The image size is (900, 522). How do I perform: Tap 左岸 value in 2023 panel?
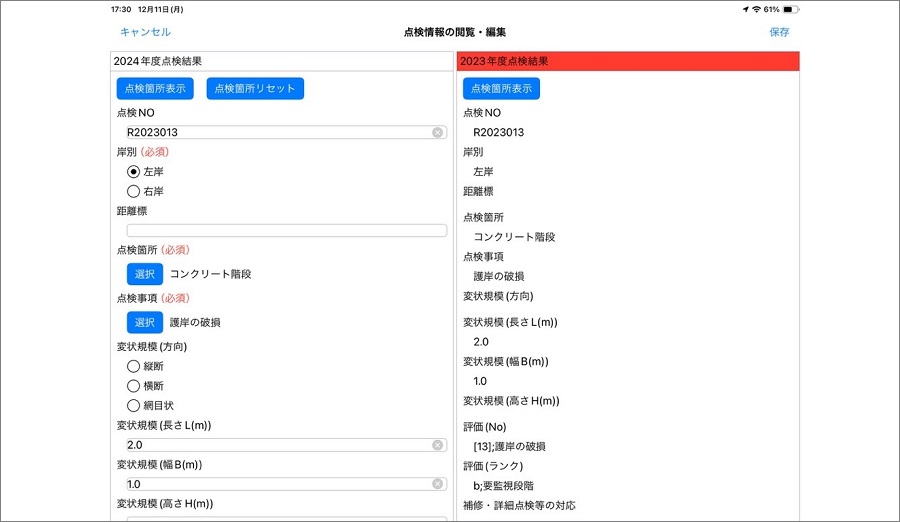pyautogui.click(x=483, y=172)
